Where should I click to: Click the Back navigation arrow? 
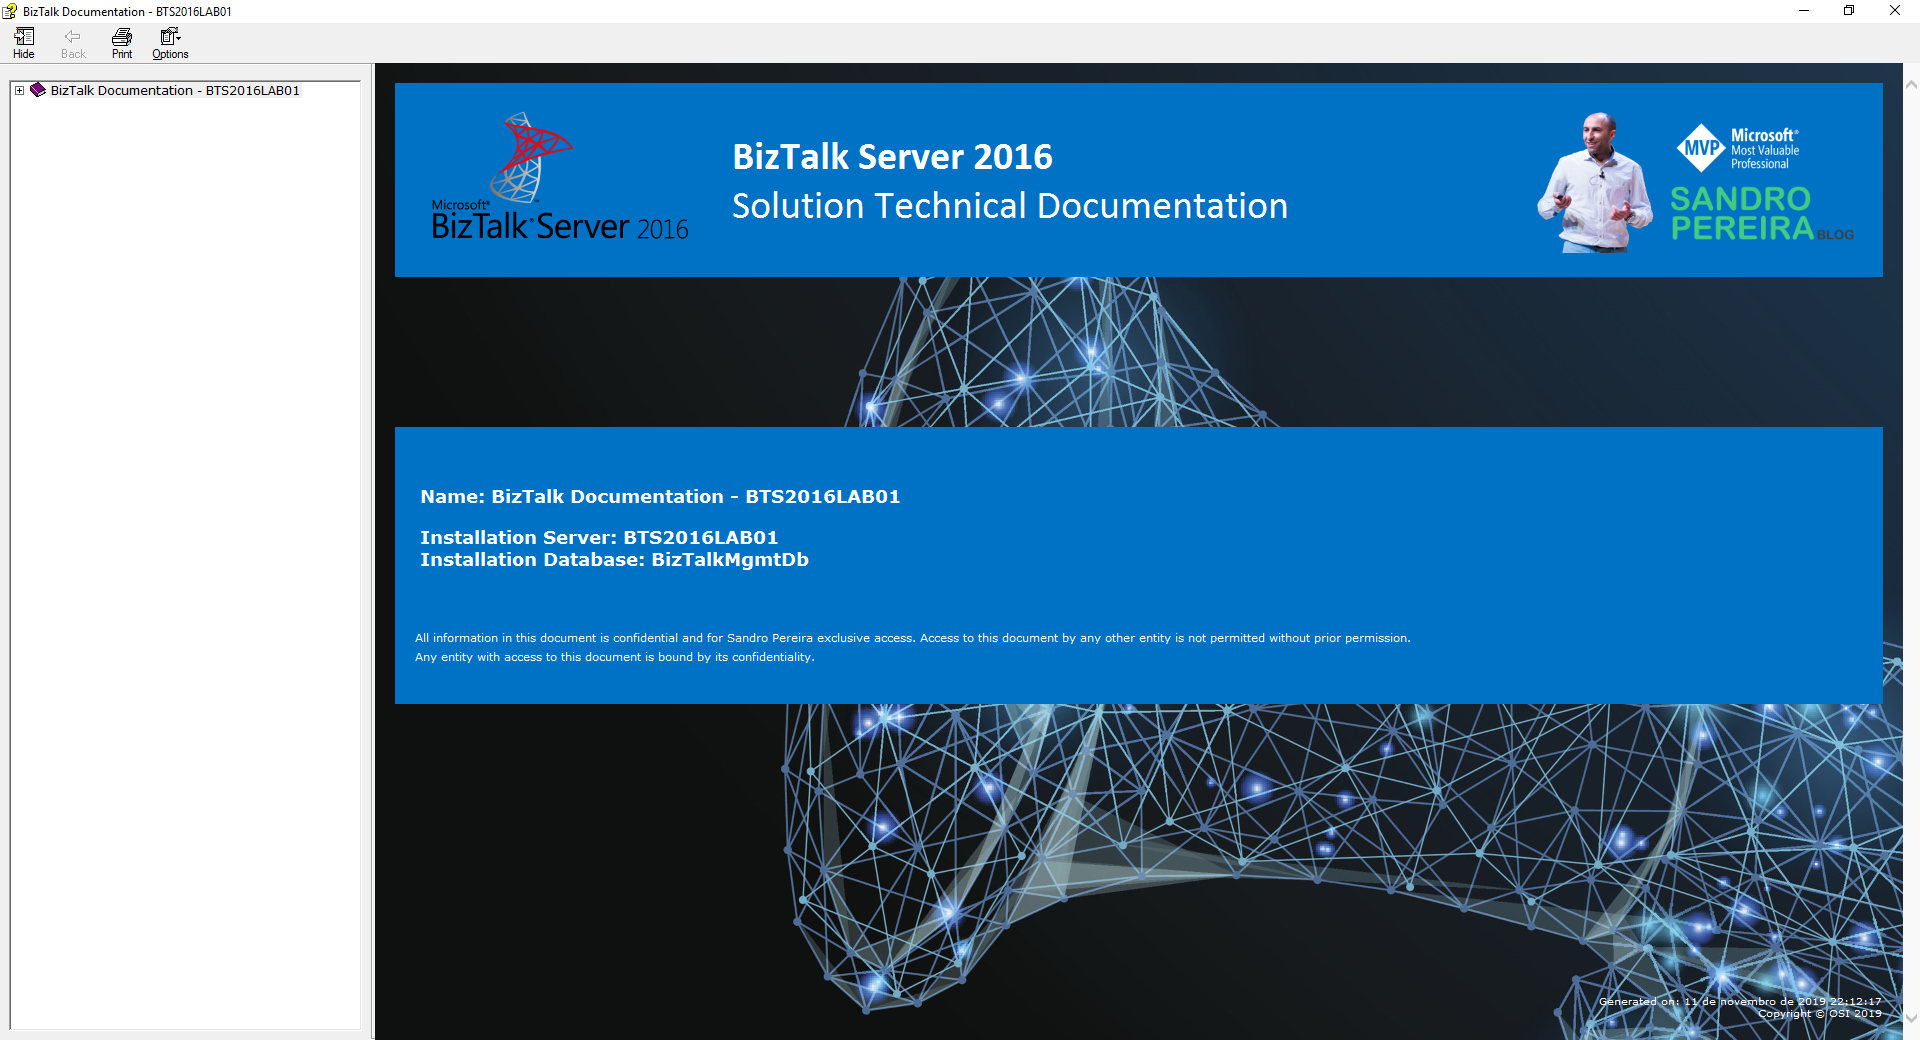(73, 43)
